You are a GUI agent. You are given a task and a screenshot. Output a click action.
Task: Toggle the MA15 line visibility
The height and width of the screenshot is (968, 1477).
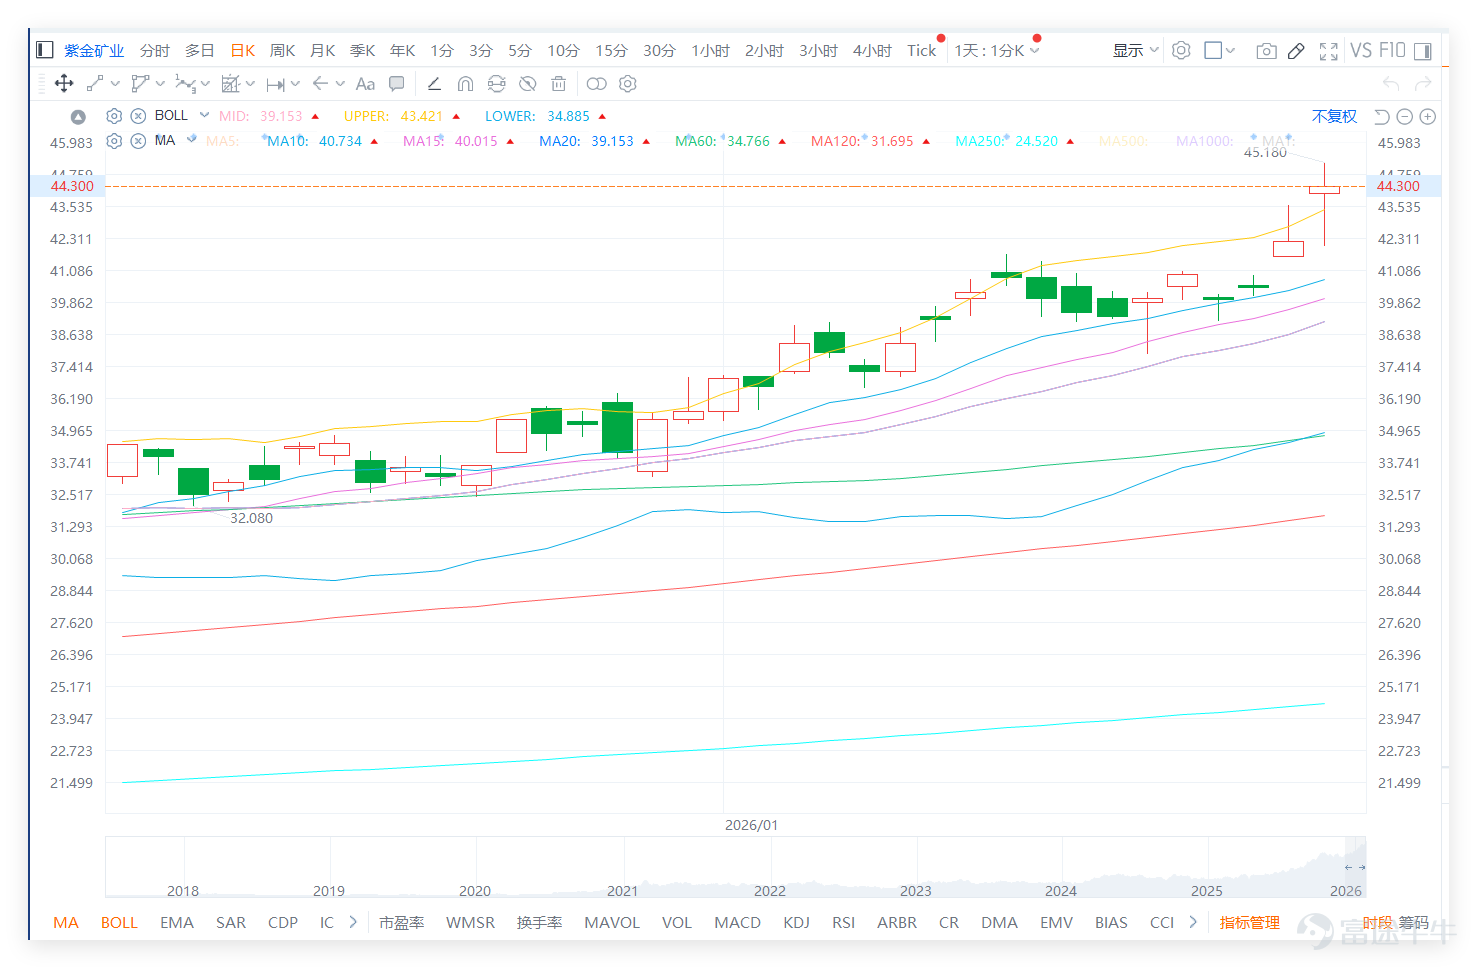click(450, 141)
